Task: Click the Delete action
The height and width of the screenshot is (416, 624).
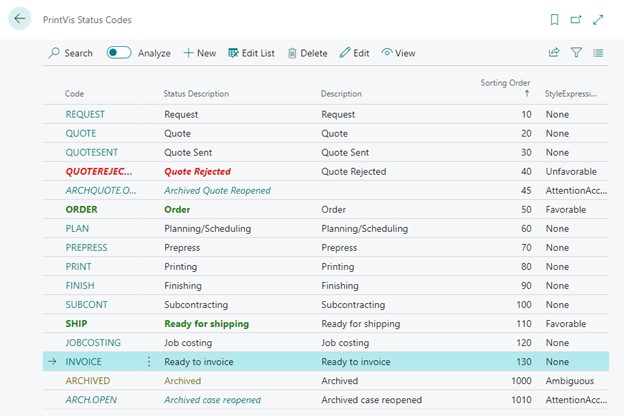Action: [x=308, y=53]
